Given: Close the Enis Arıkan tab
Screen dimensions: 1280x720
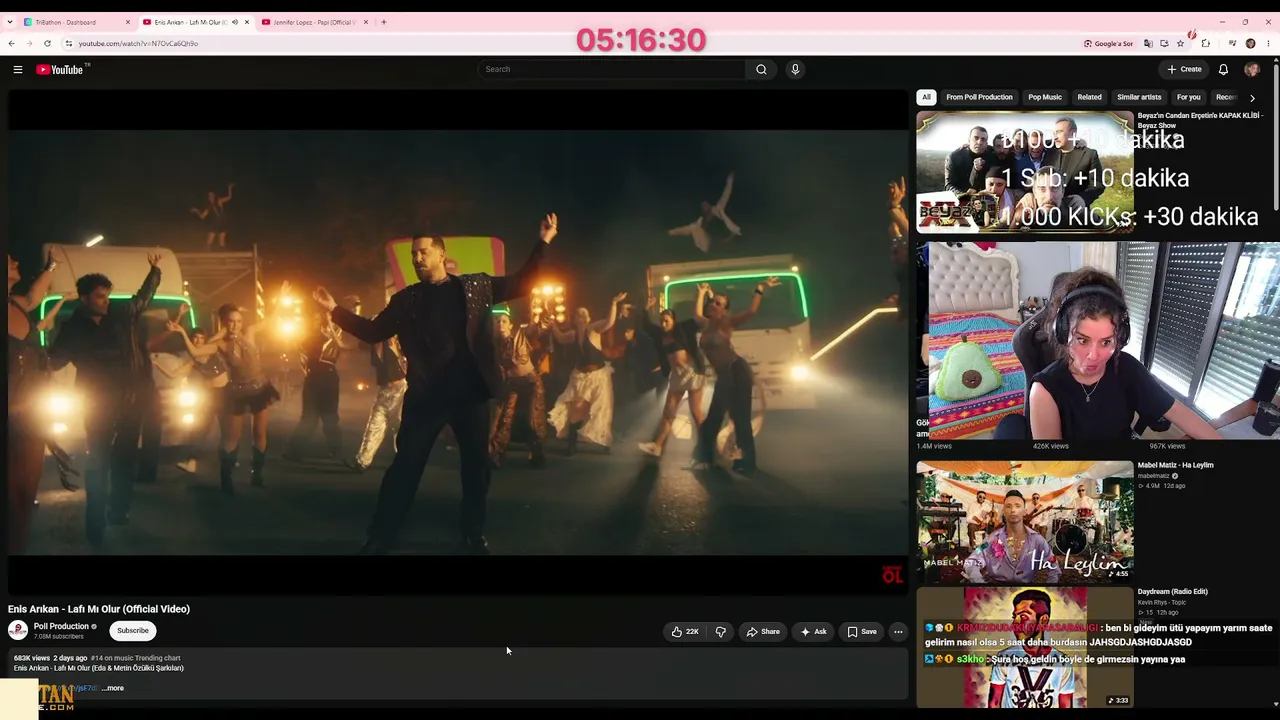Looking at the screenshot, I should tap(247, 22).
